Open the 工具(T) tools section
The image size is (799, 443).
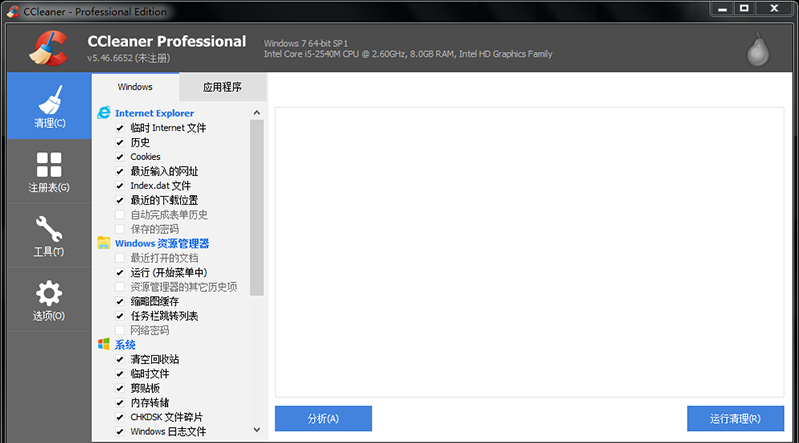point(49,236)
